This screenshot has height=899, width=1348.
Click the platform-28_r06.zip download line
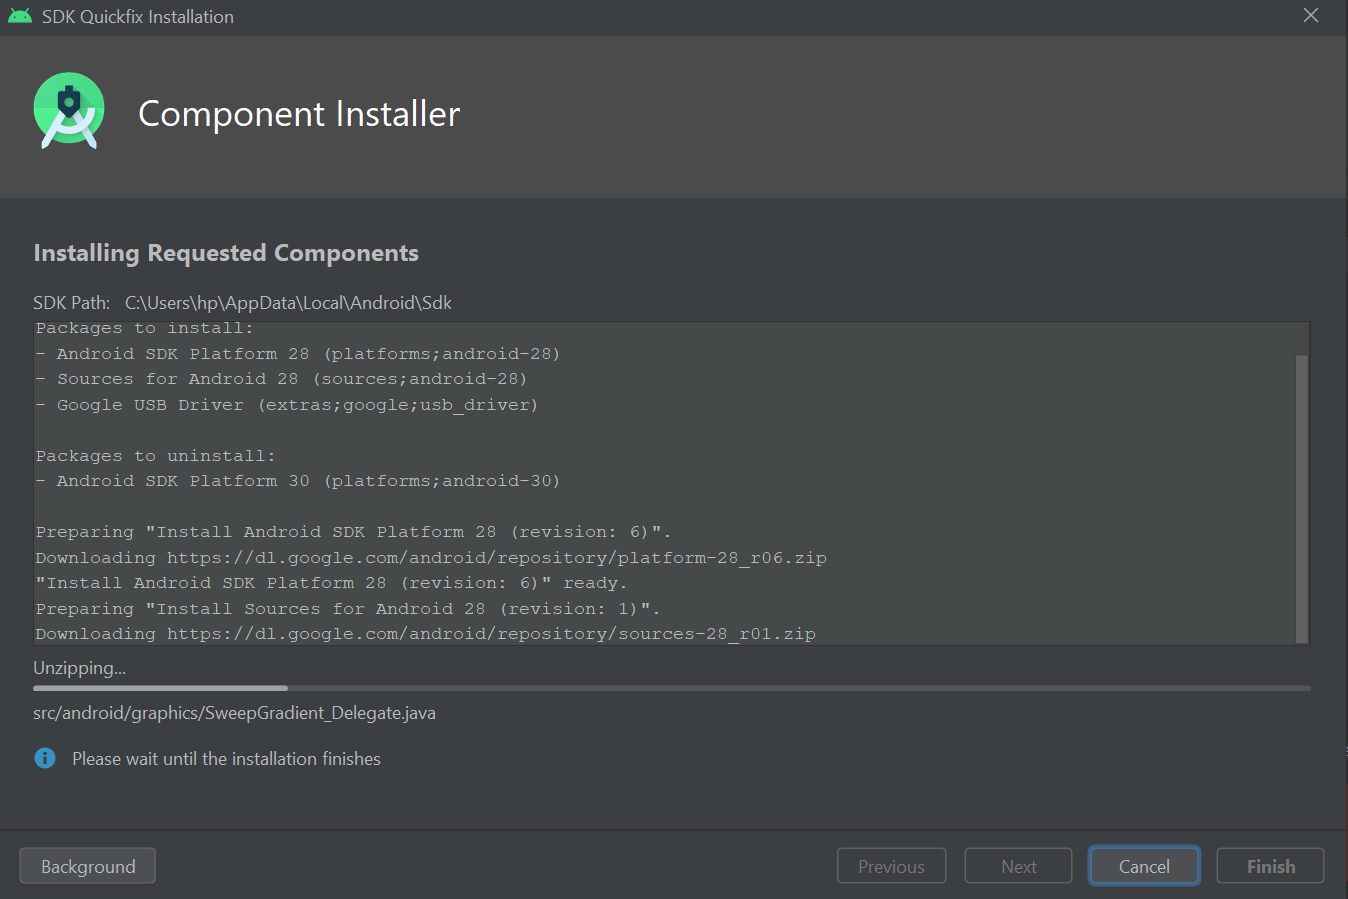coord(431,558)
